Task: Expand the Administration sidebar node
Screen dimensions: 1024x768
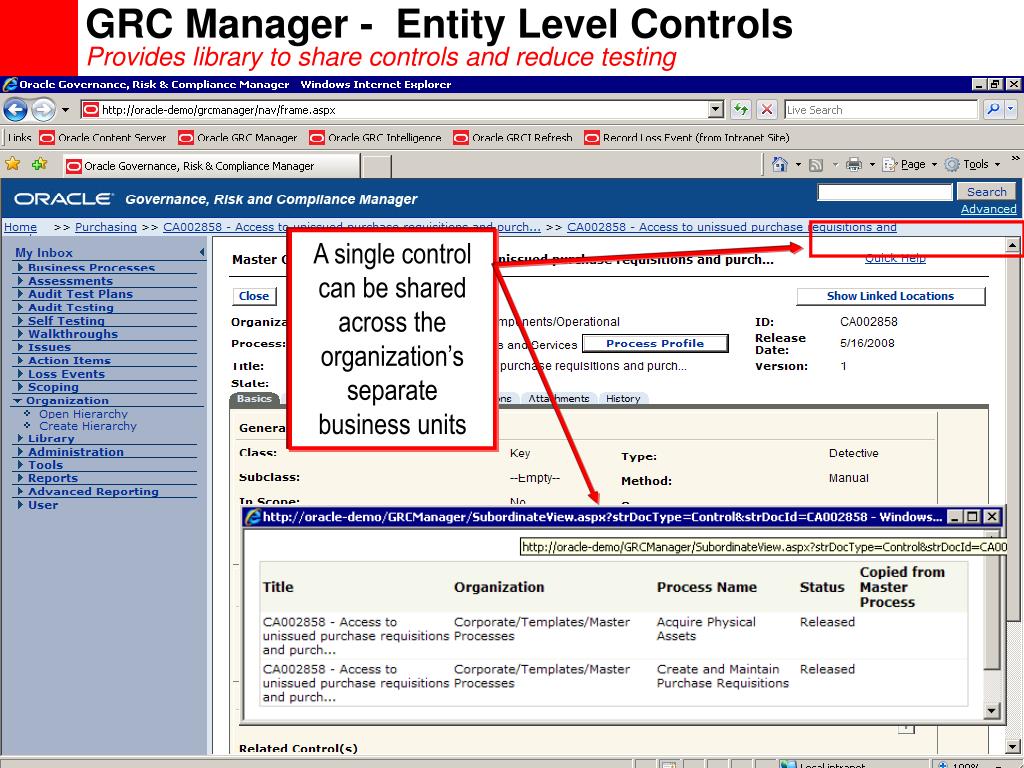Action: (x=20, y=451)
